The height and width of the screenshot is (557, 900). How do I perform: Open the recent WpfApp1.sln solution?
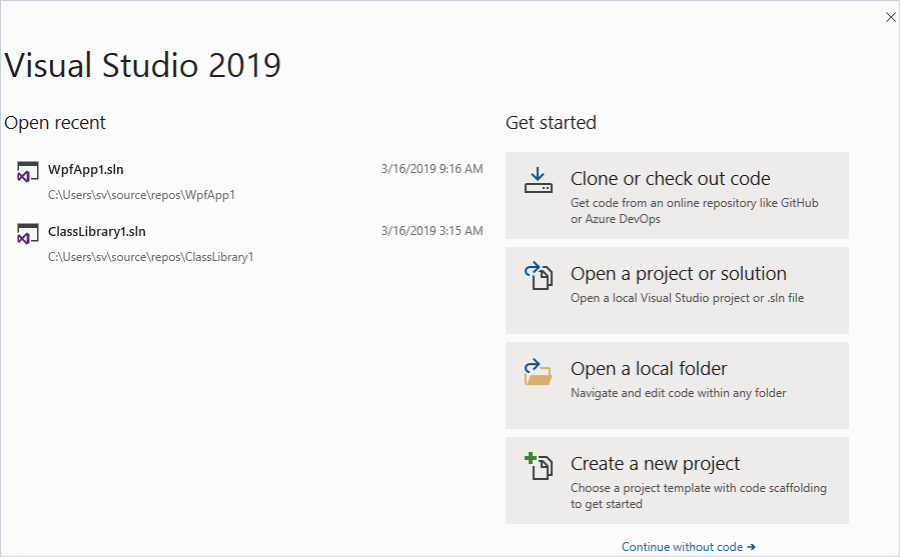[86, 169]
